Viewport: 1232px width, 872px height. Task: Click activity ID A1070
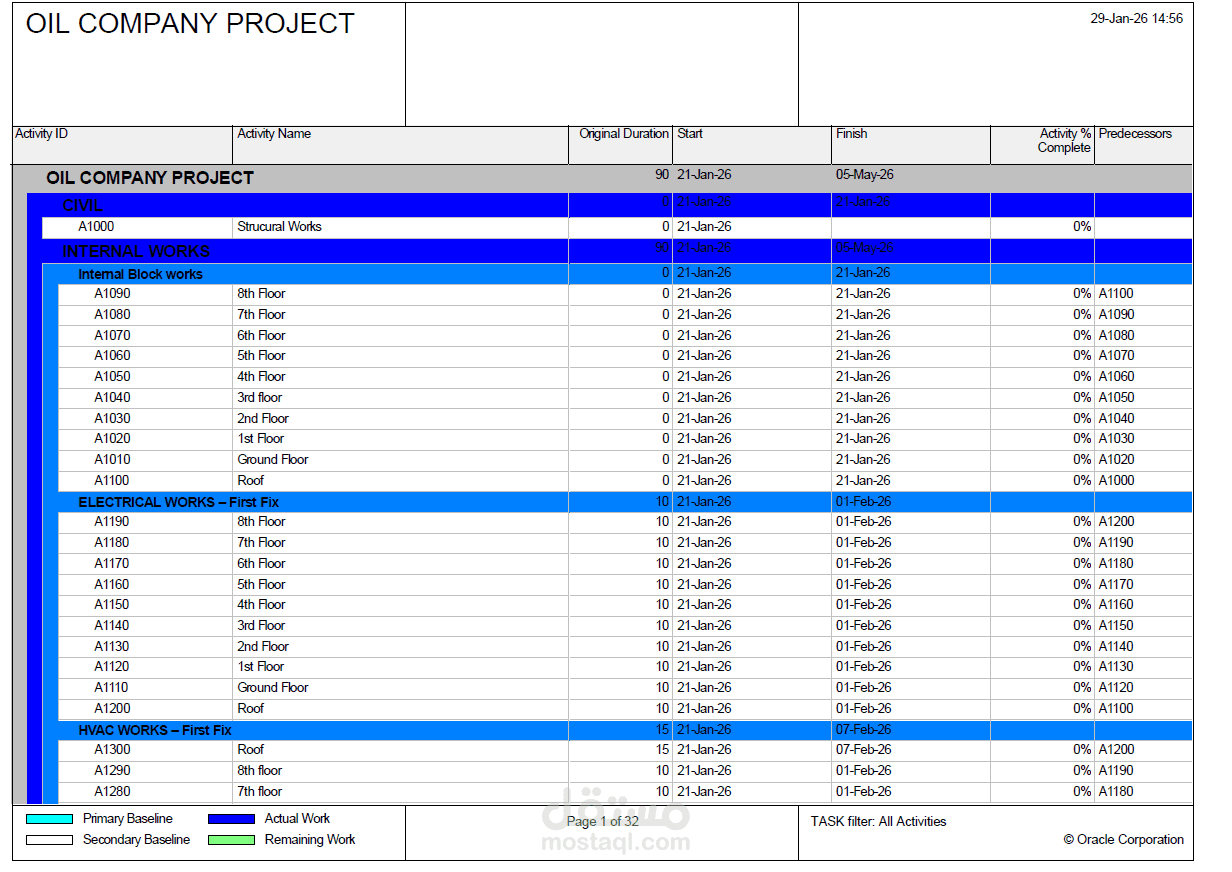click(x=112, y=336)
